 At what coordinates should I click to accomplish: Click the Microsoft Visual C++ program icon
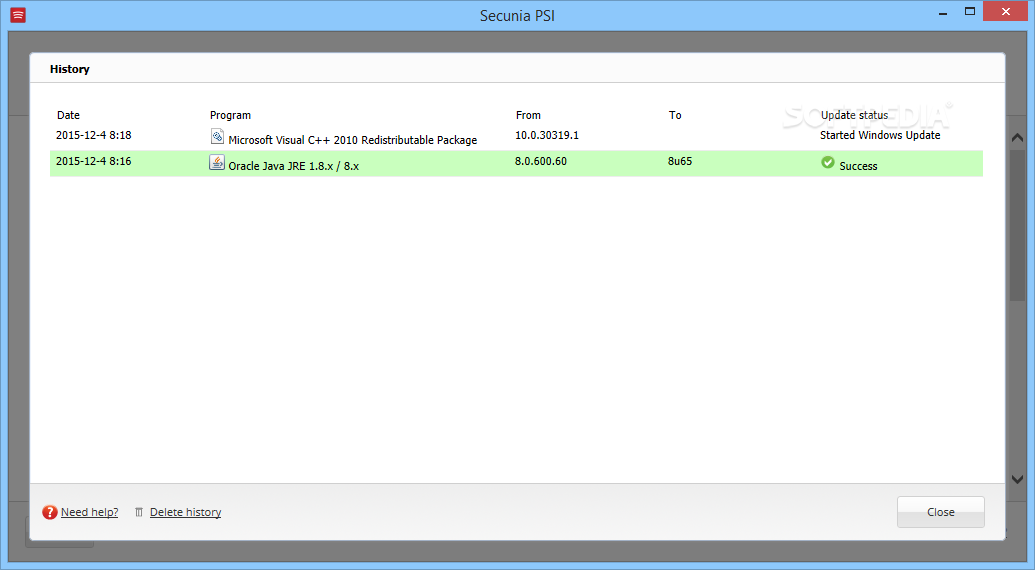[x=217, y=137]
